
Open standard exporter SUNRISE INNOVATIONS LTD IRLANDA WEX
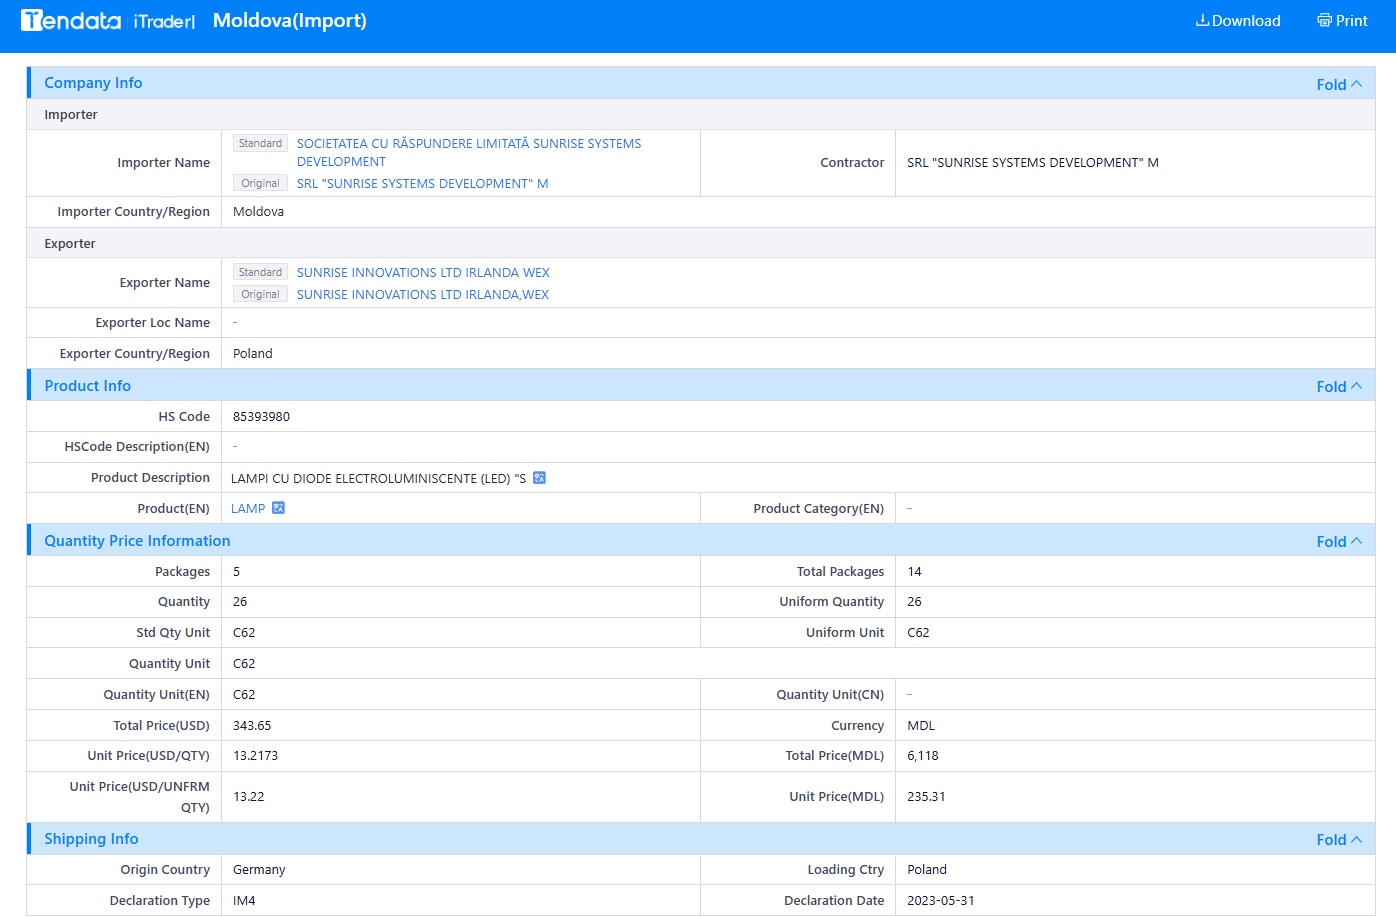click(x=423, y=273)
